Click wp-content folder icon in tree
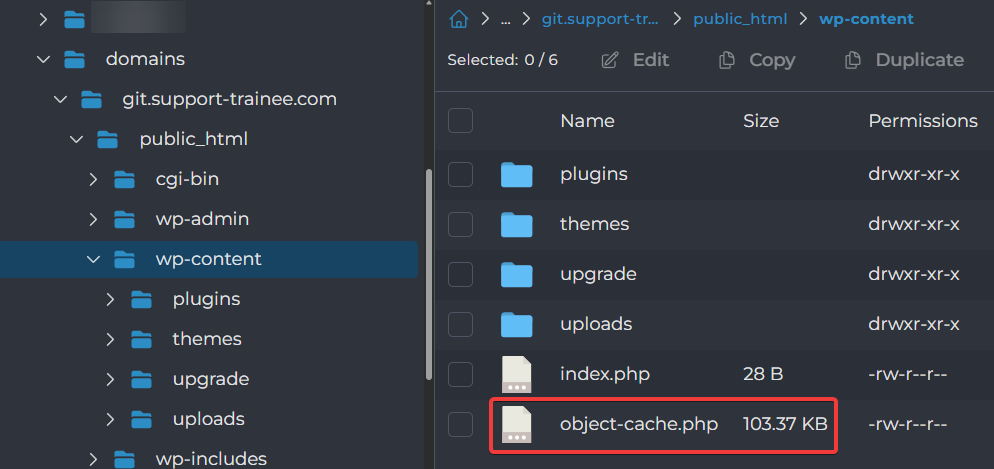This screenshot has width=994, height=469. click(125, 259)
